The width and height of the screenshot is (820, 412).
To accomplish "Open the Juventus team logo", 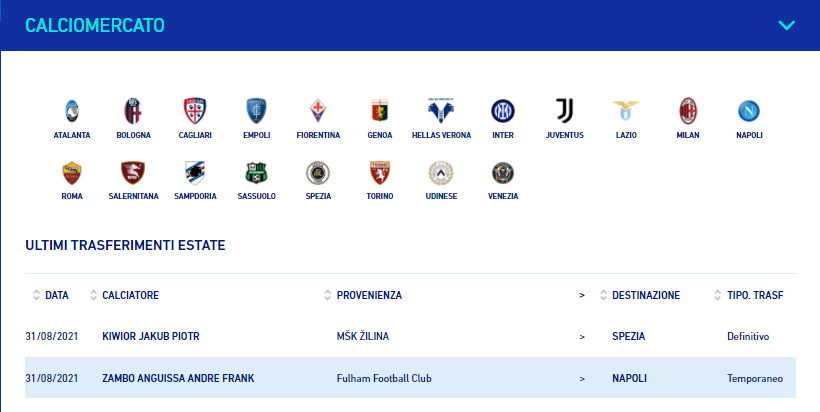I will tap(564, 111).
